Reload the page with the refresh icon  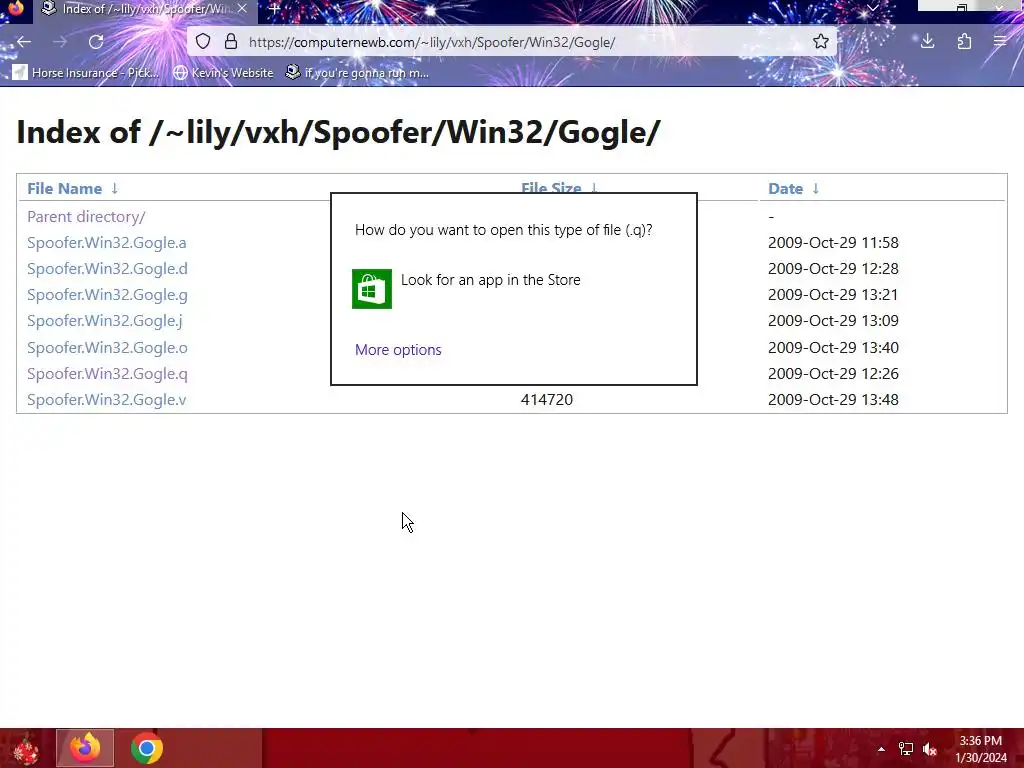click(96, 42)
